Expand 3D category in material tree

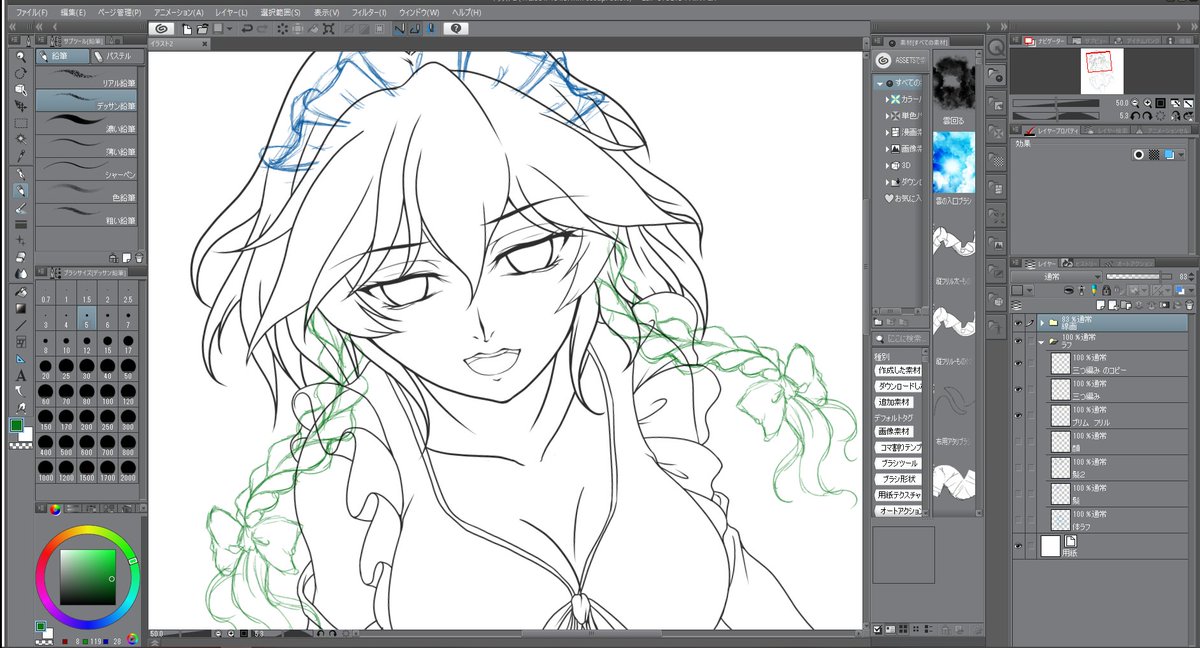pyautogui.click(x=886, y=165)
